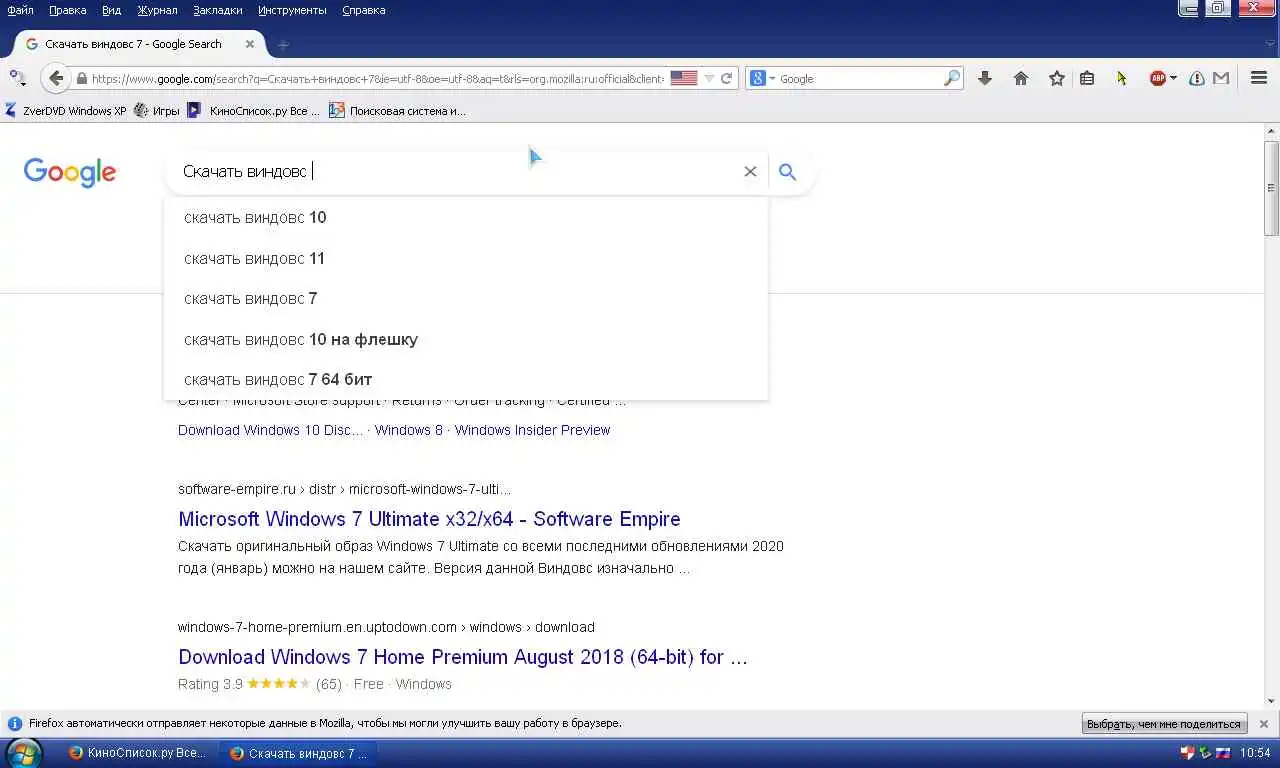Open the Вид menu
This screenshot has width=1280, height=768.
[x=111, y=10]
